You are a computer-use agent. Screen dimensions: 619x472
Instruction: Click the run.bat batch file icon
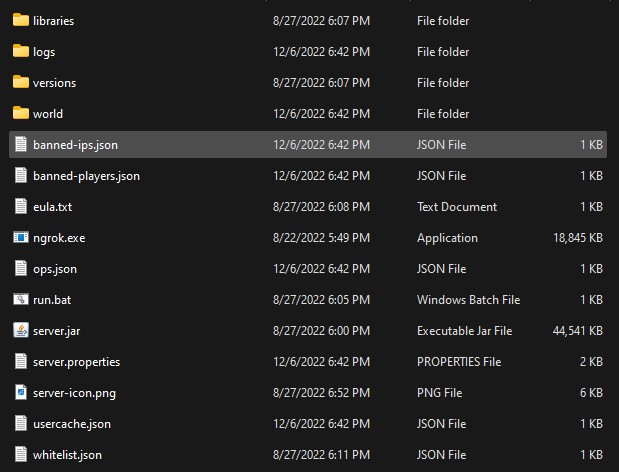[x=21, y=299]
